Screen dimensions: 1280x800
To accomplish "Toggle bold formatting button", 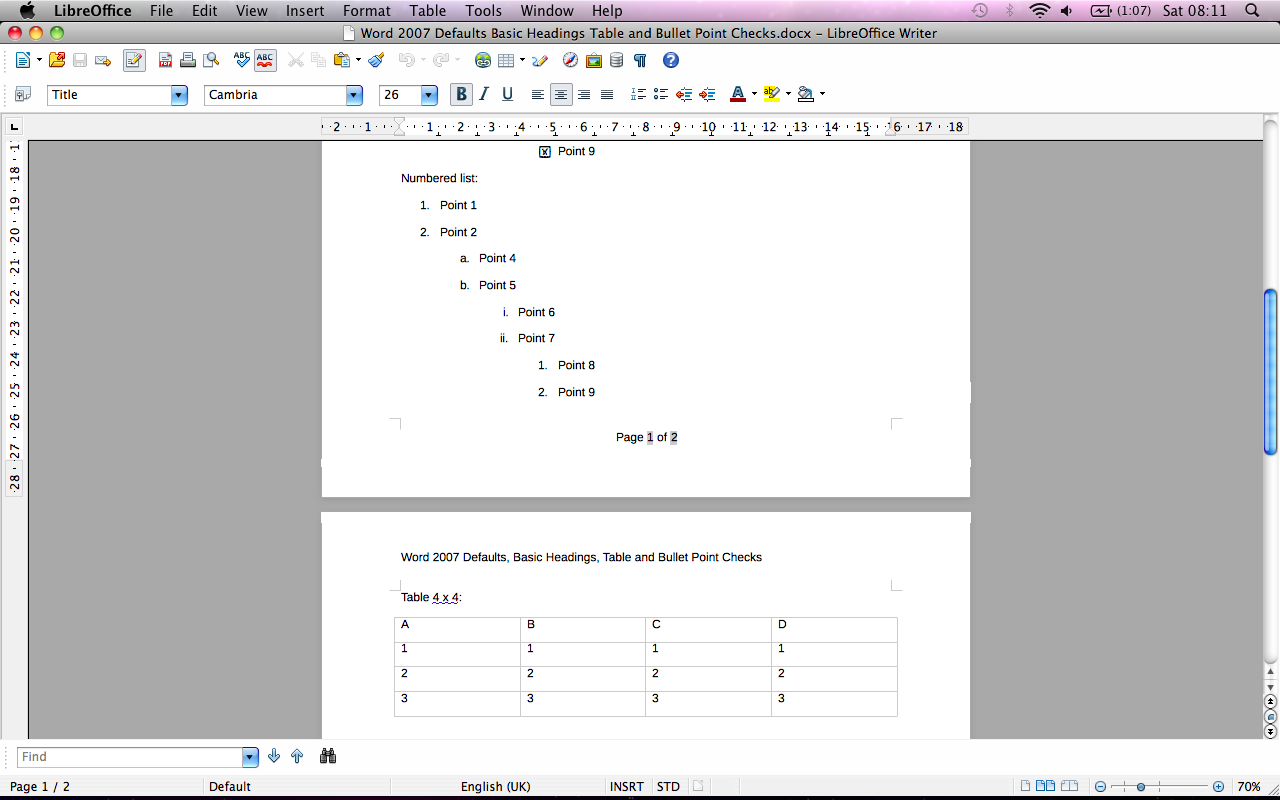I will coord(461,95).
